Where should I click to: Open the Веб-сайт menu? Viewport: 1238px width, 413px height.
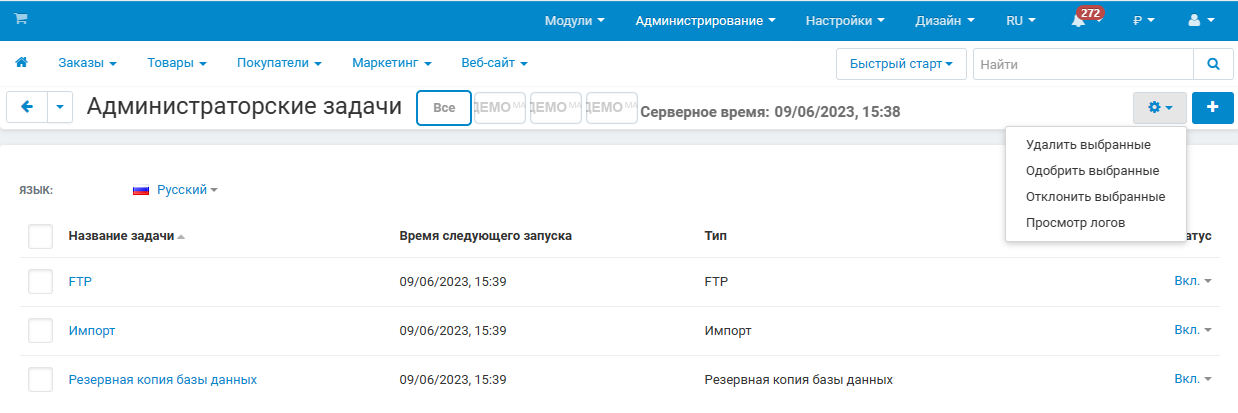point(494,63)
